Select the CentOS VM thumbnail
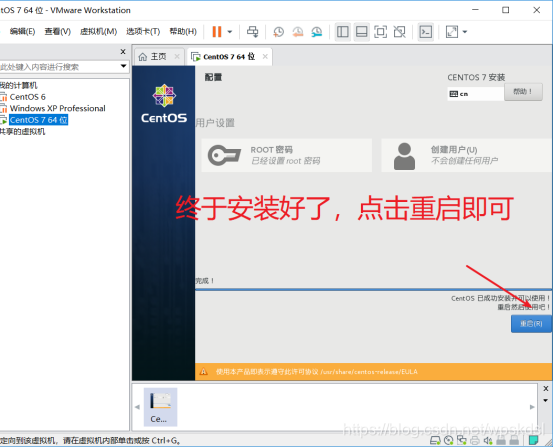This screenshot has height=448, width=554. 160,407
